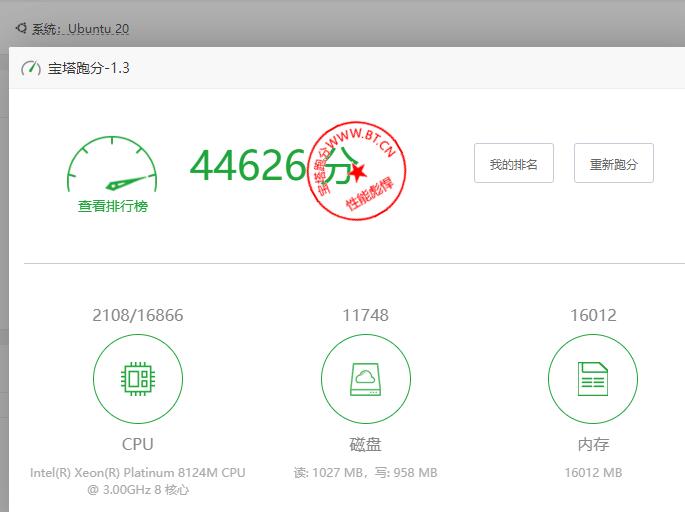Click the 宝塔跑分-1.3 dialog title
The height and width of the screenshot is (512, 685).
[89, 68]
